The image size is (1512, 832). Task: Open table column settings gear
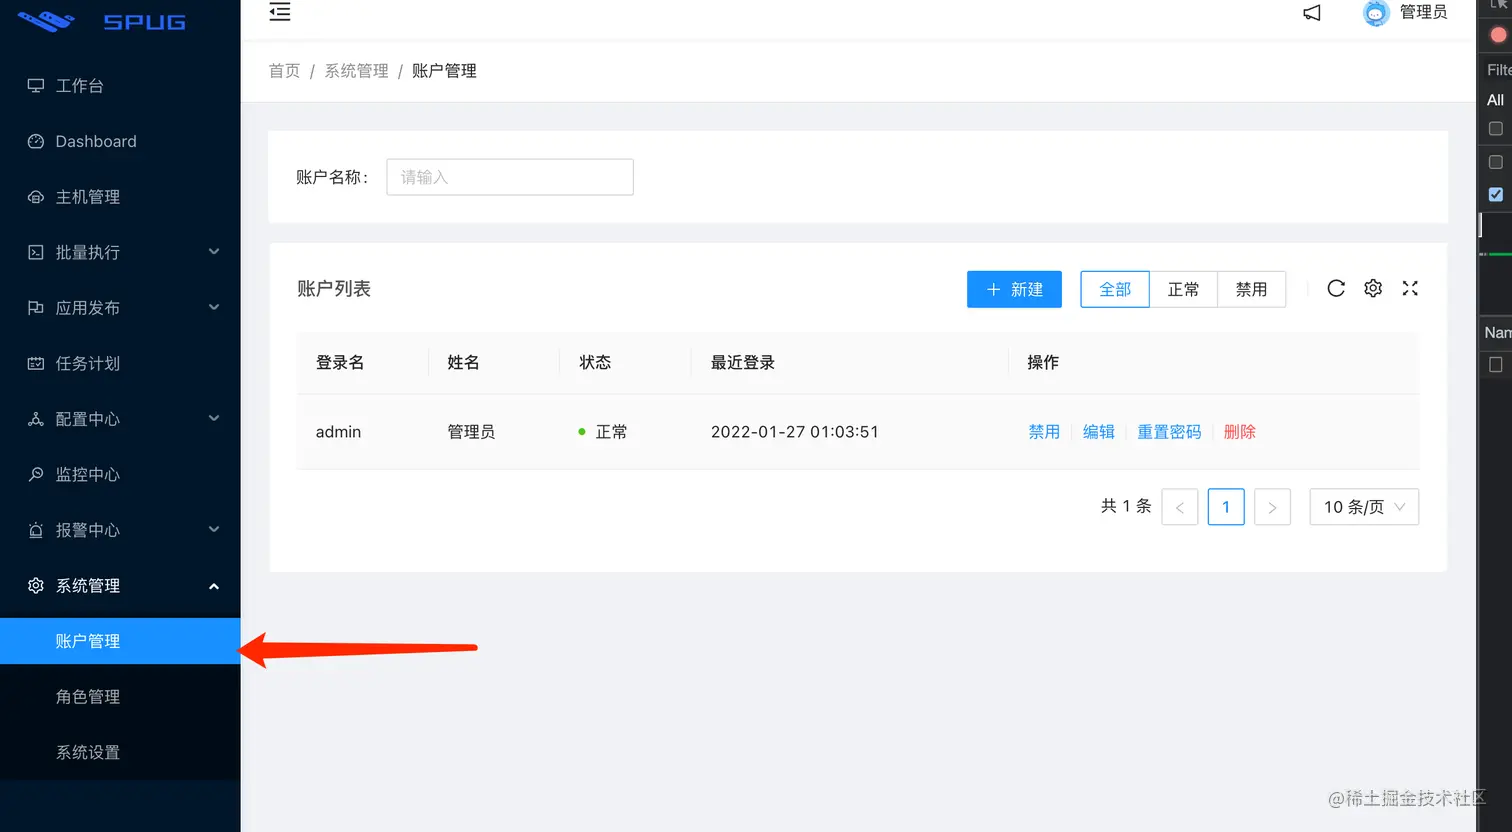(1373, 288)
